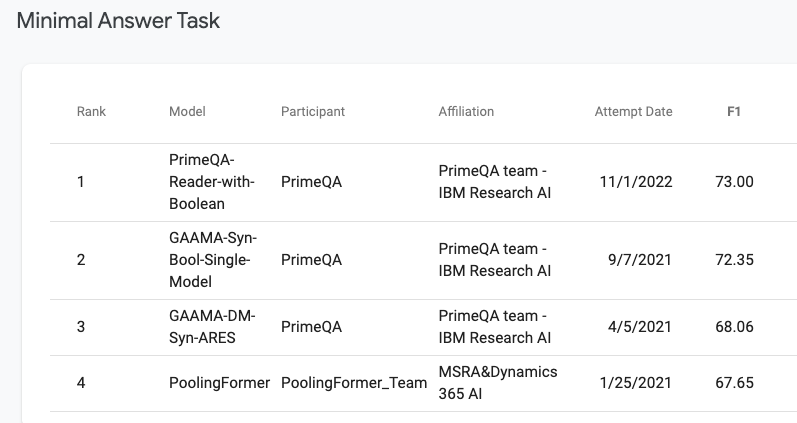Click the Affiliation column header

point(466,112)
